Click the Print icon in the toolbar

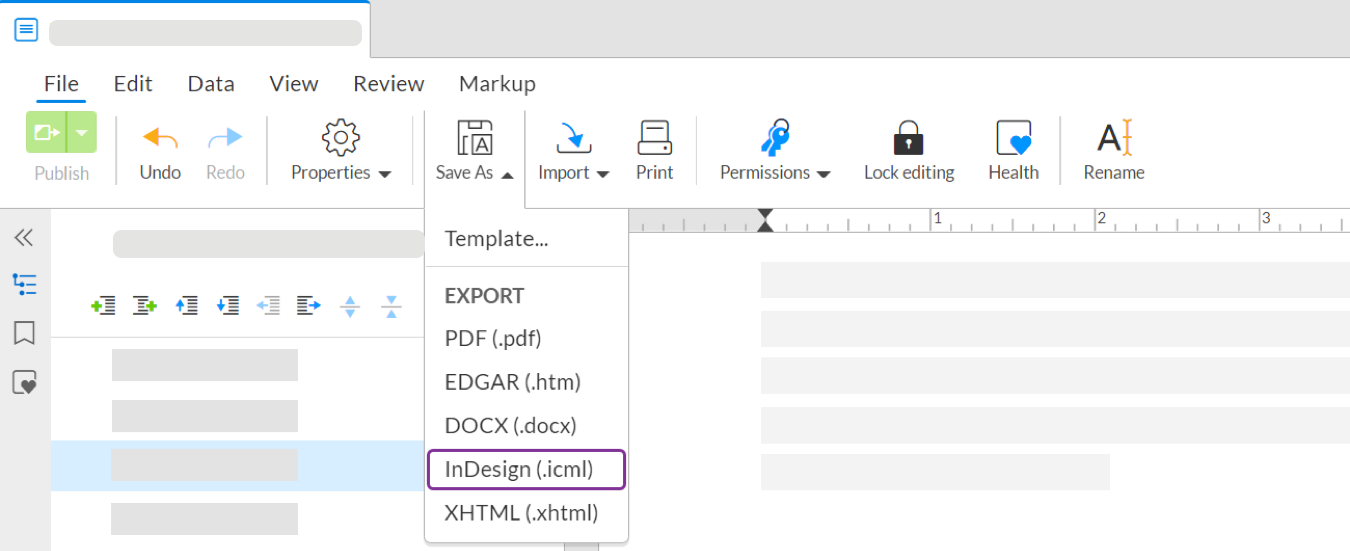coord(654,138)
